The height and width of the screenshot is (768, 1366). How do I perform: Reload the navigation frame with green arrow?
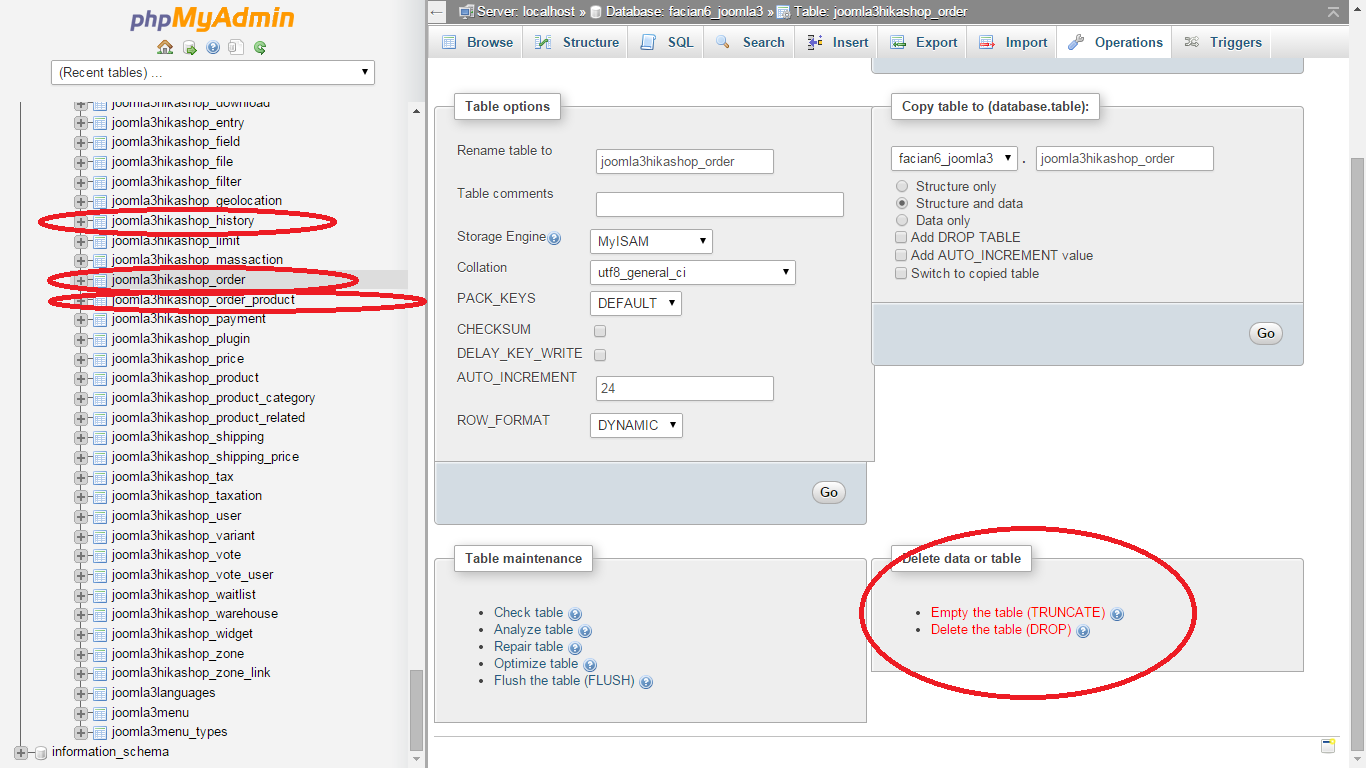pos(260,47)
